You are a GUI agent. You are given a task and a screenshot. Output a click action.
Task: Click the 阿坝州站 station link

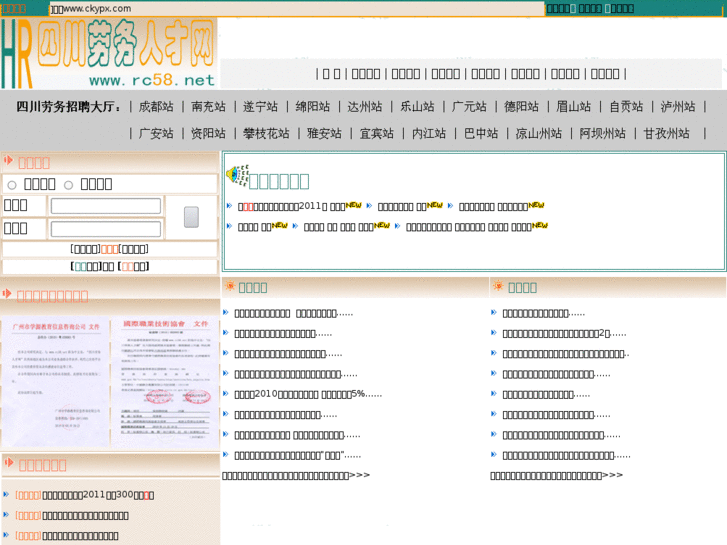[x=602, y=134]
